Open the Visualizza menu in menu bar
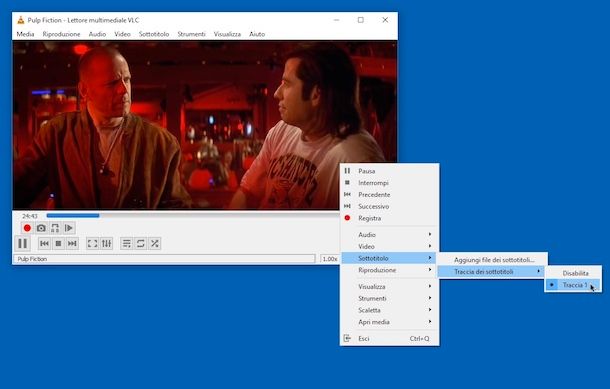 [227, 34]
